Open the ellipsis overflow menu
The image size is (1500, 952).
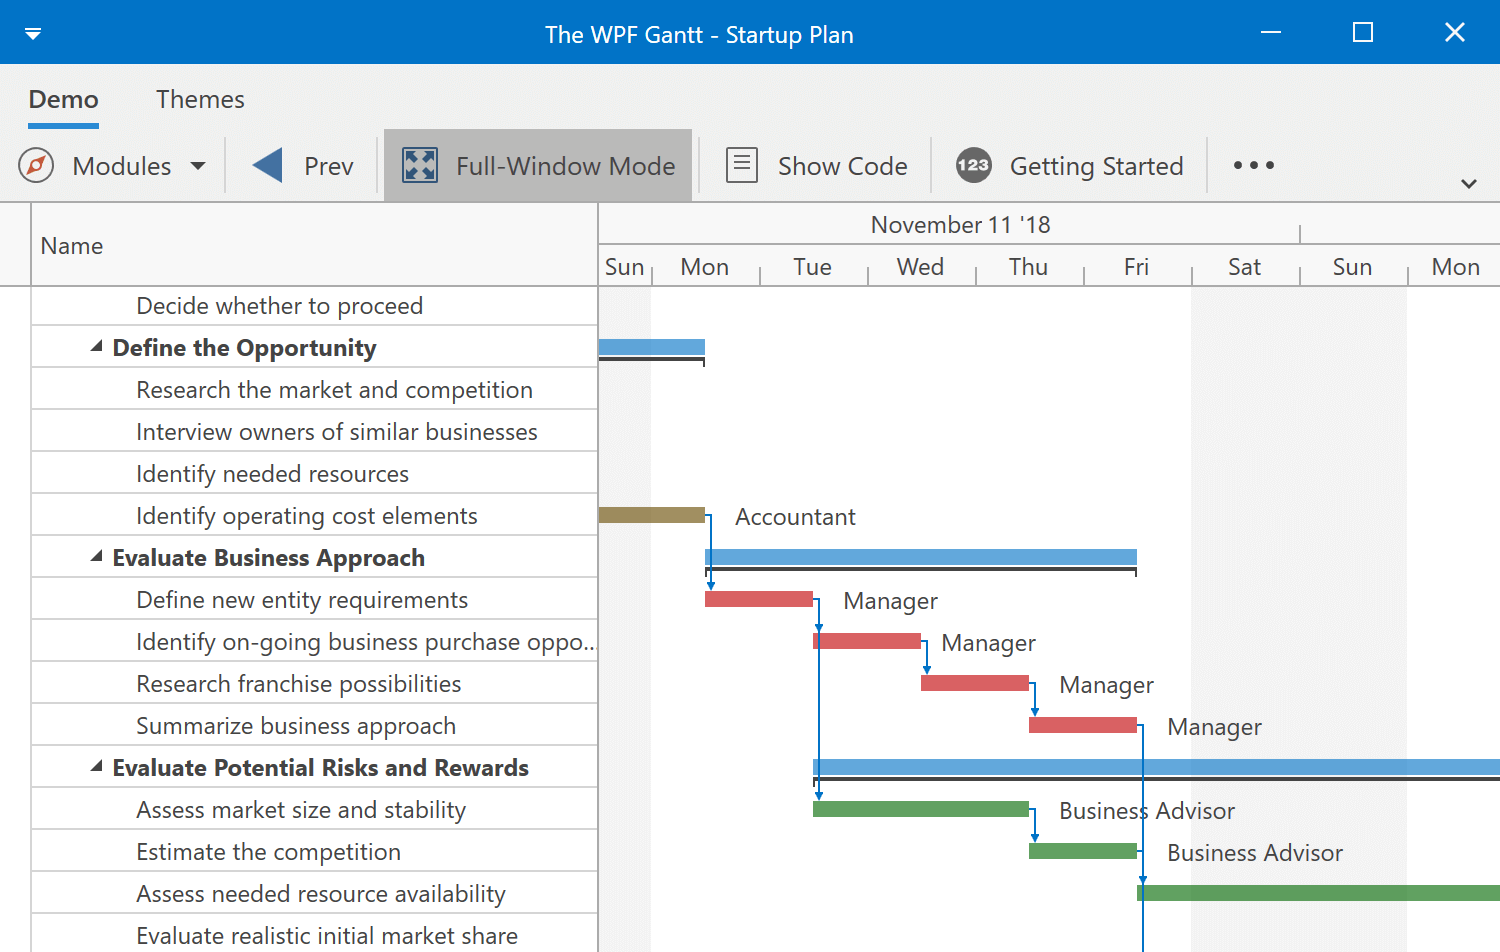coord(1253,165)
